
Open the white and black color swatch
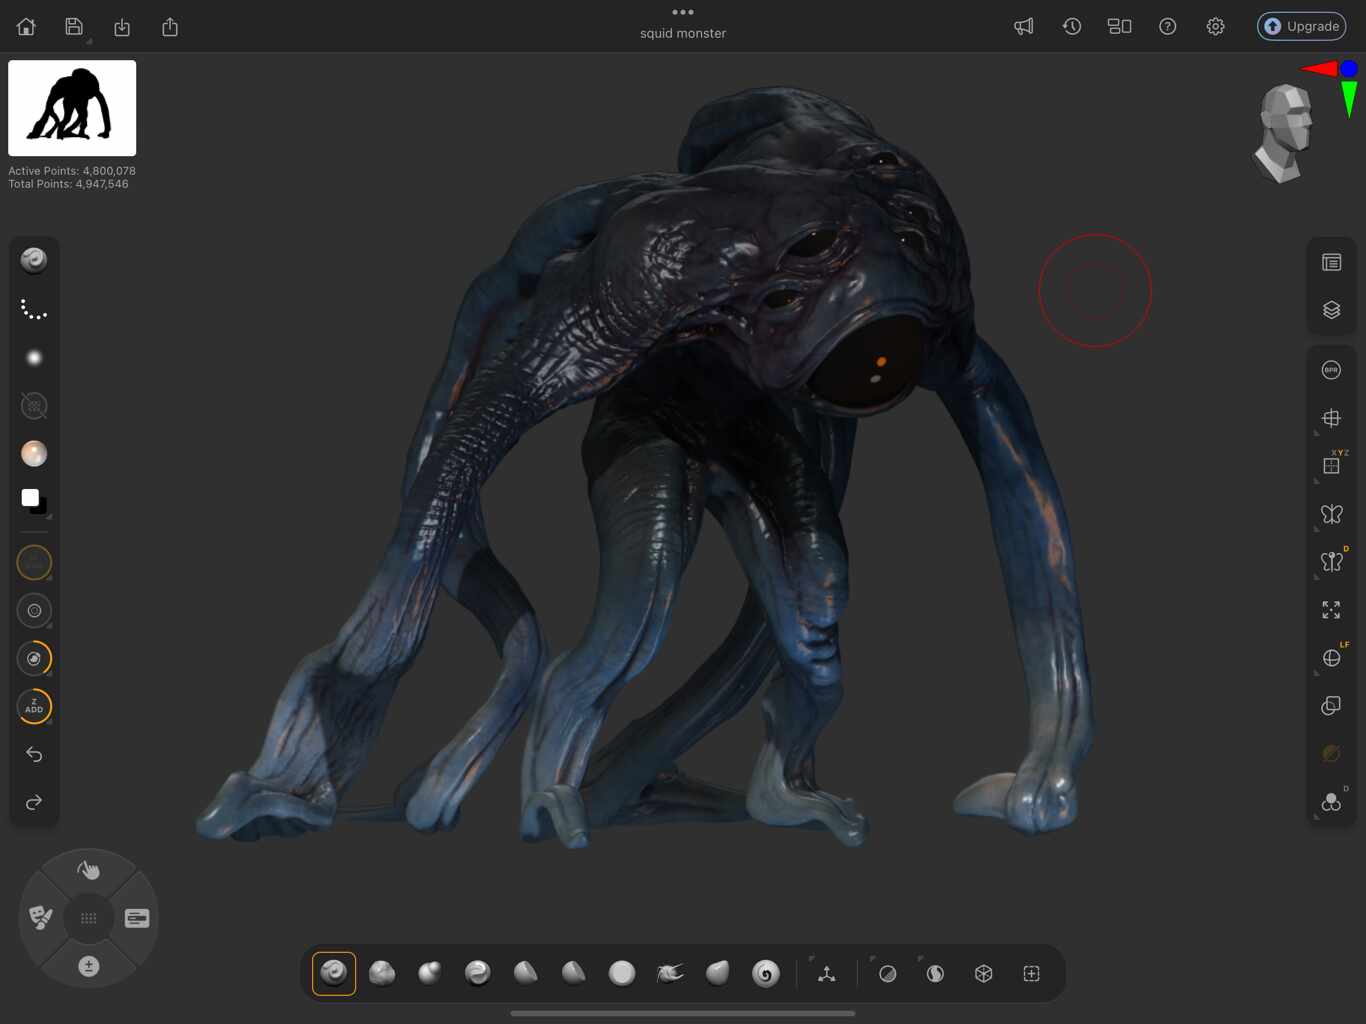point(34,500)
